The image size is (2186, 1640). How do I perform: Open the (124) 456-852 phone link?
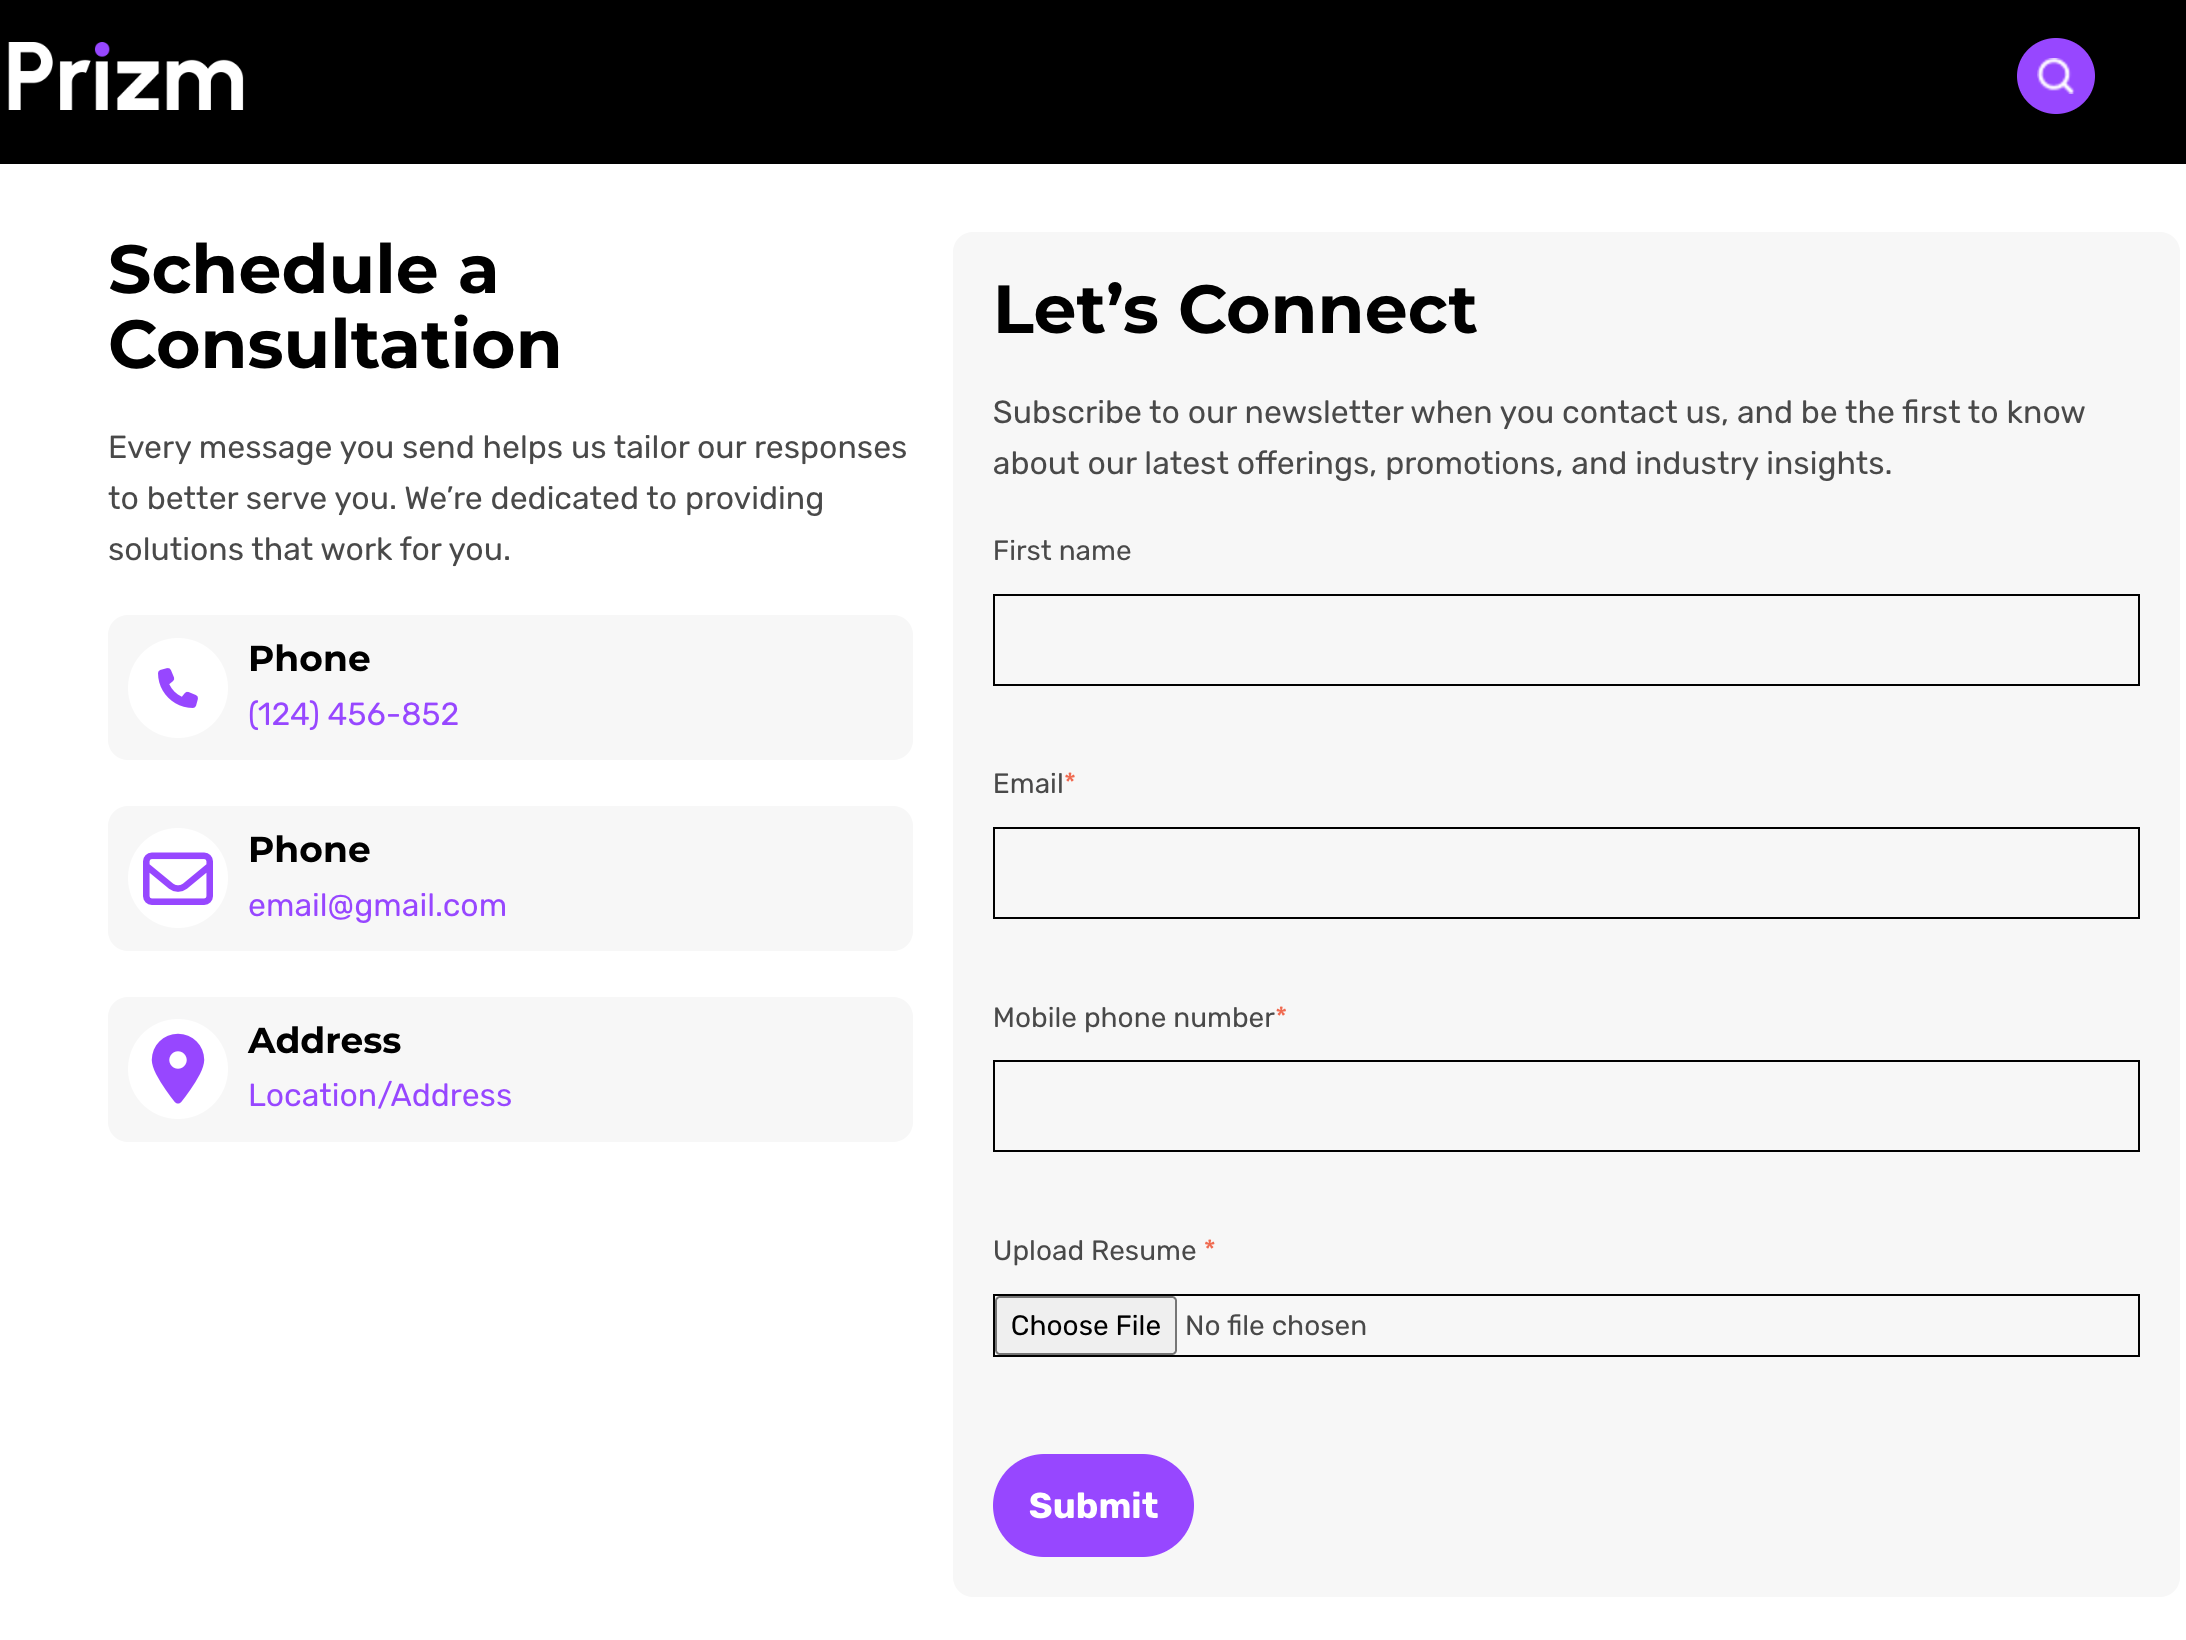point(353,714)
